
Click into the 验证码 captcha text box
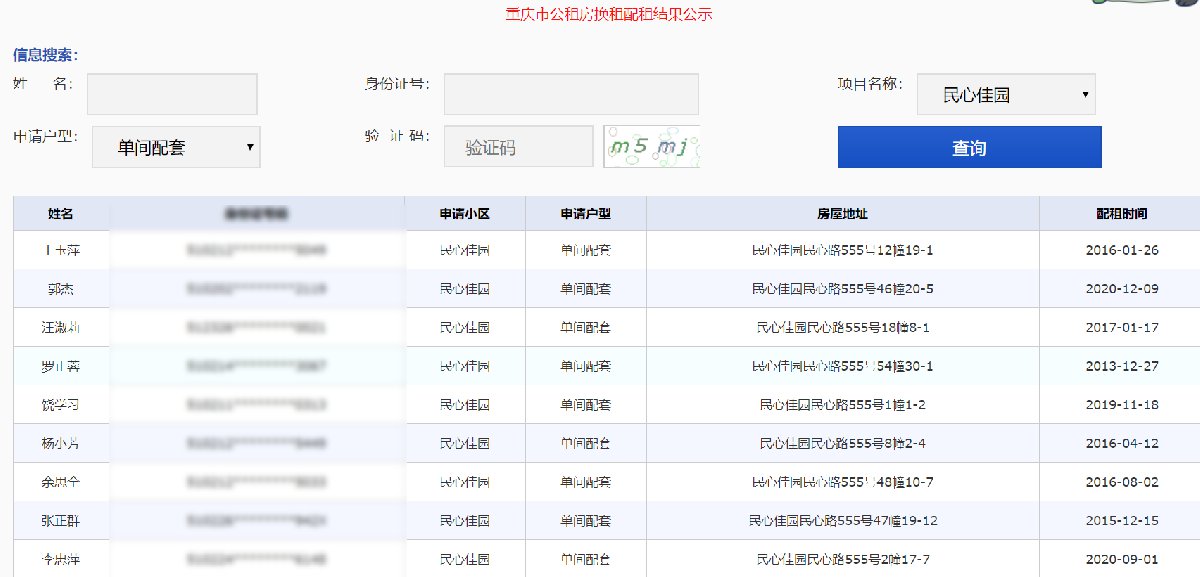pyautogui.click(x=518, y=147)
